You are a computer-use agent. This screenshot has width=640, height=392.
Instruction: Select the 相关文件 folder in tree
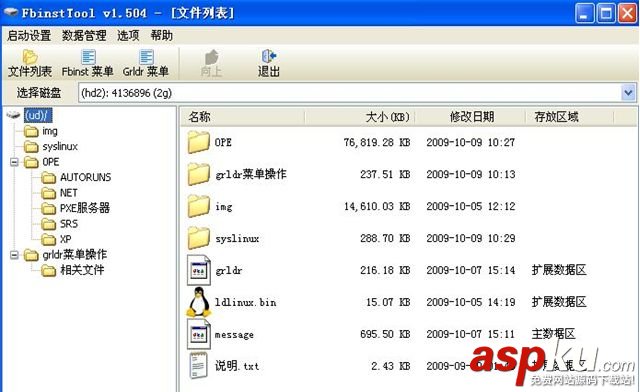tap(82, 270)
